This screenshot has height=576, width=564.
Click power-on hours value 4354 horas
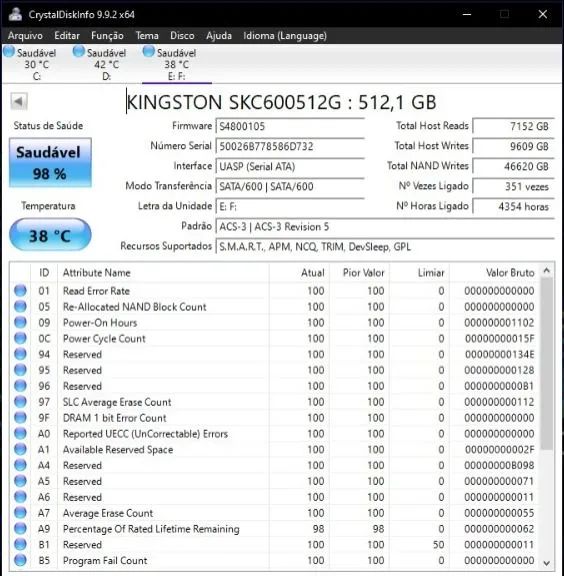coord(513,206)
